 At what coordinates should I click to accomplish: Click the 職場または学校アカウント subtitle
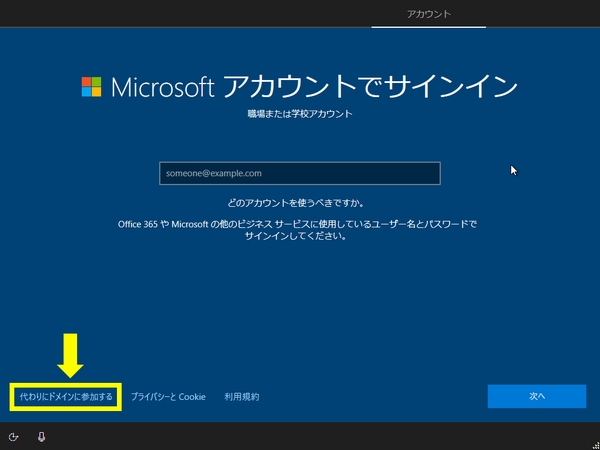pos(300,114)
